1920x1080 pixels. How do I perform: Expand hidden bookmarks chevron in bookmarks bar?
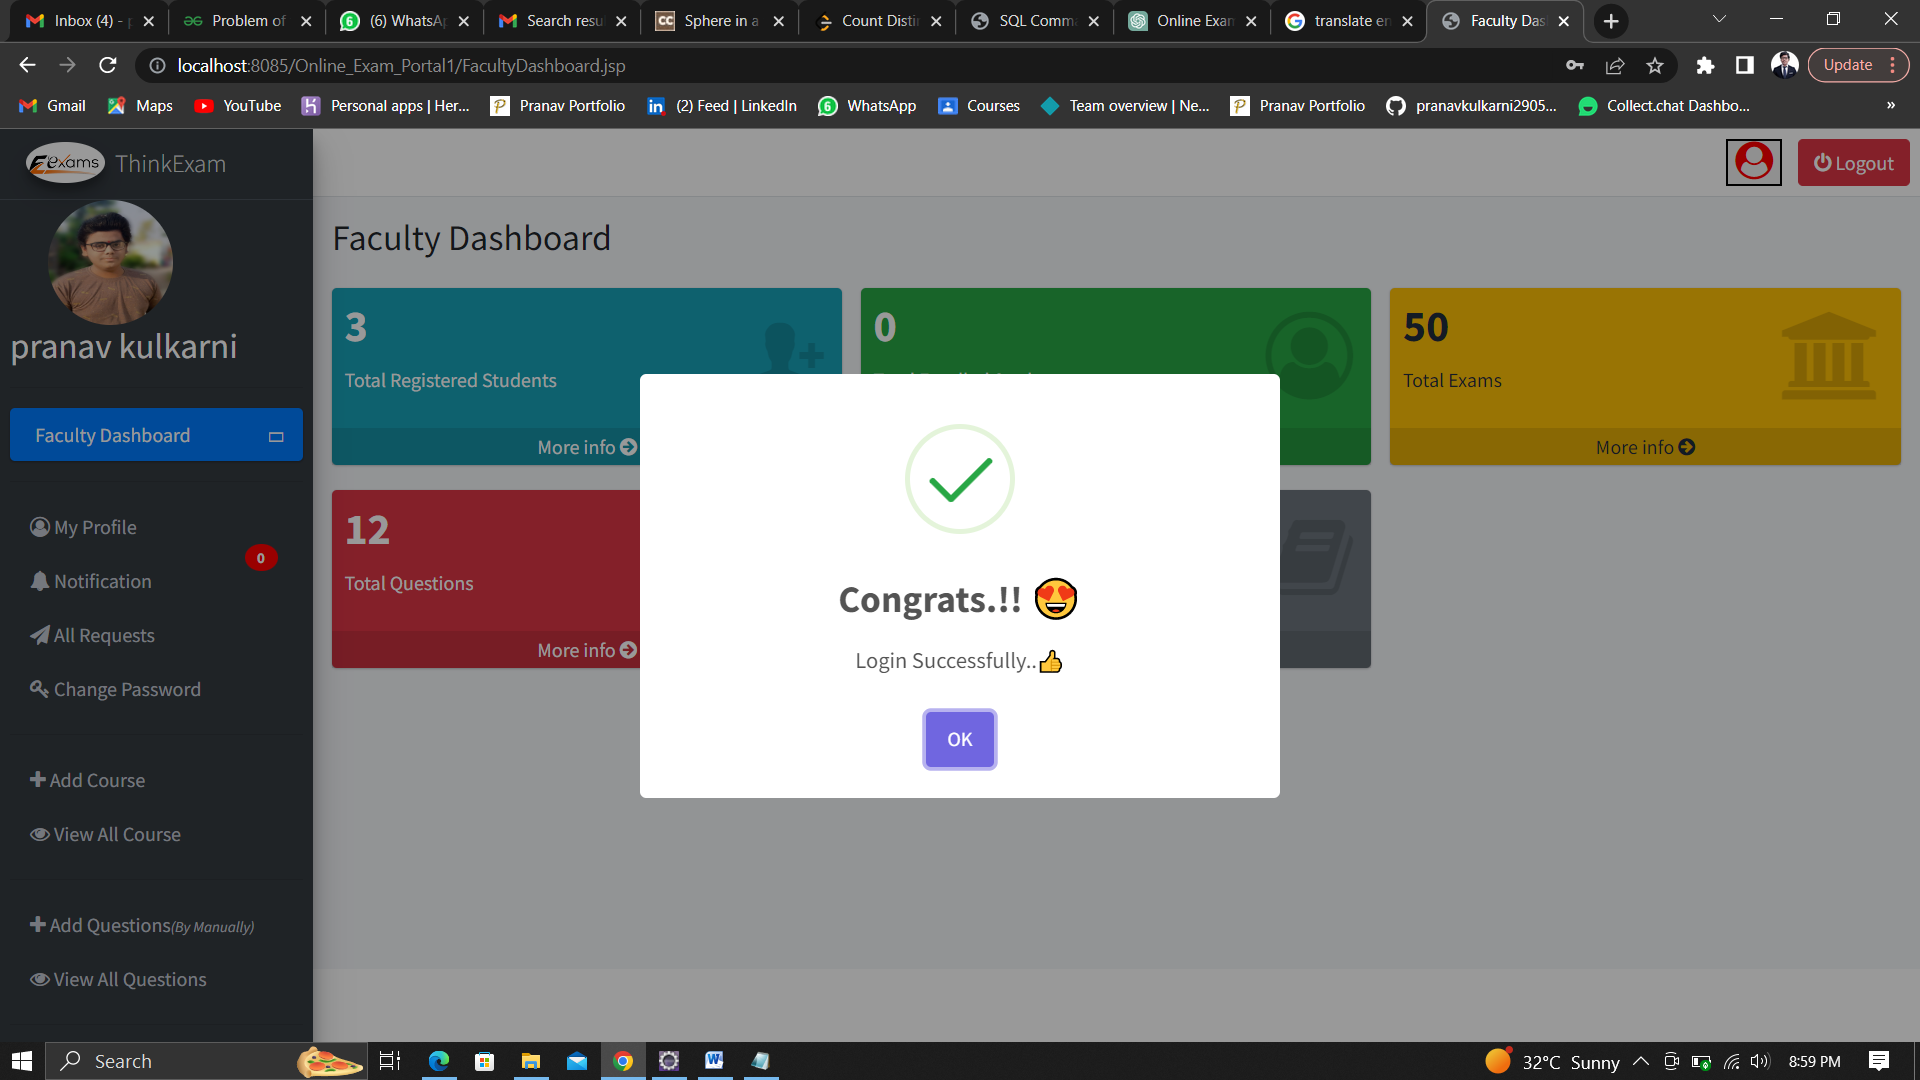(1890, 105)
